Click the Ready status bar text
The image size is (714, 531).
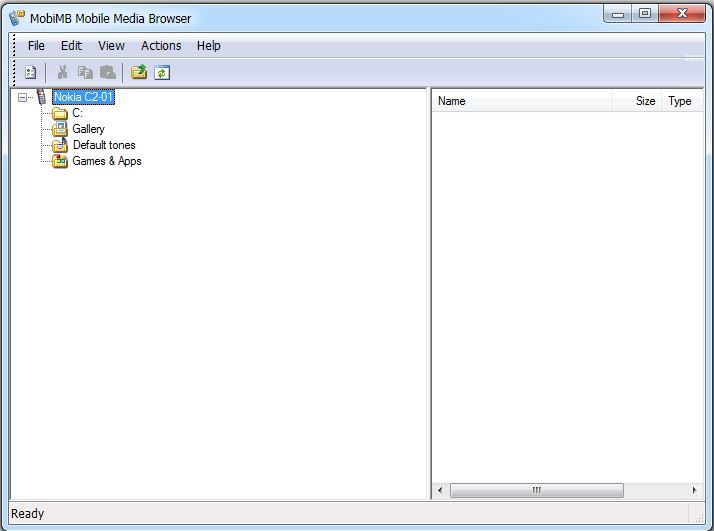tap(27, 514)
